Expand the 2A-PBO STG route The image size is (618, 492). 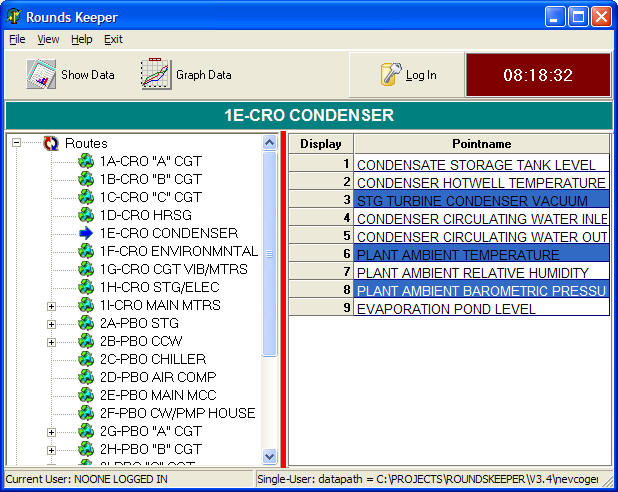[x=51, y=323]
